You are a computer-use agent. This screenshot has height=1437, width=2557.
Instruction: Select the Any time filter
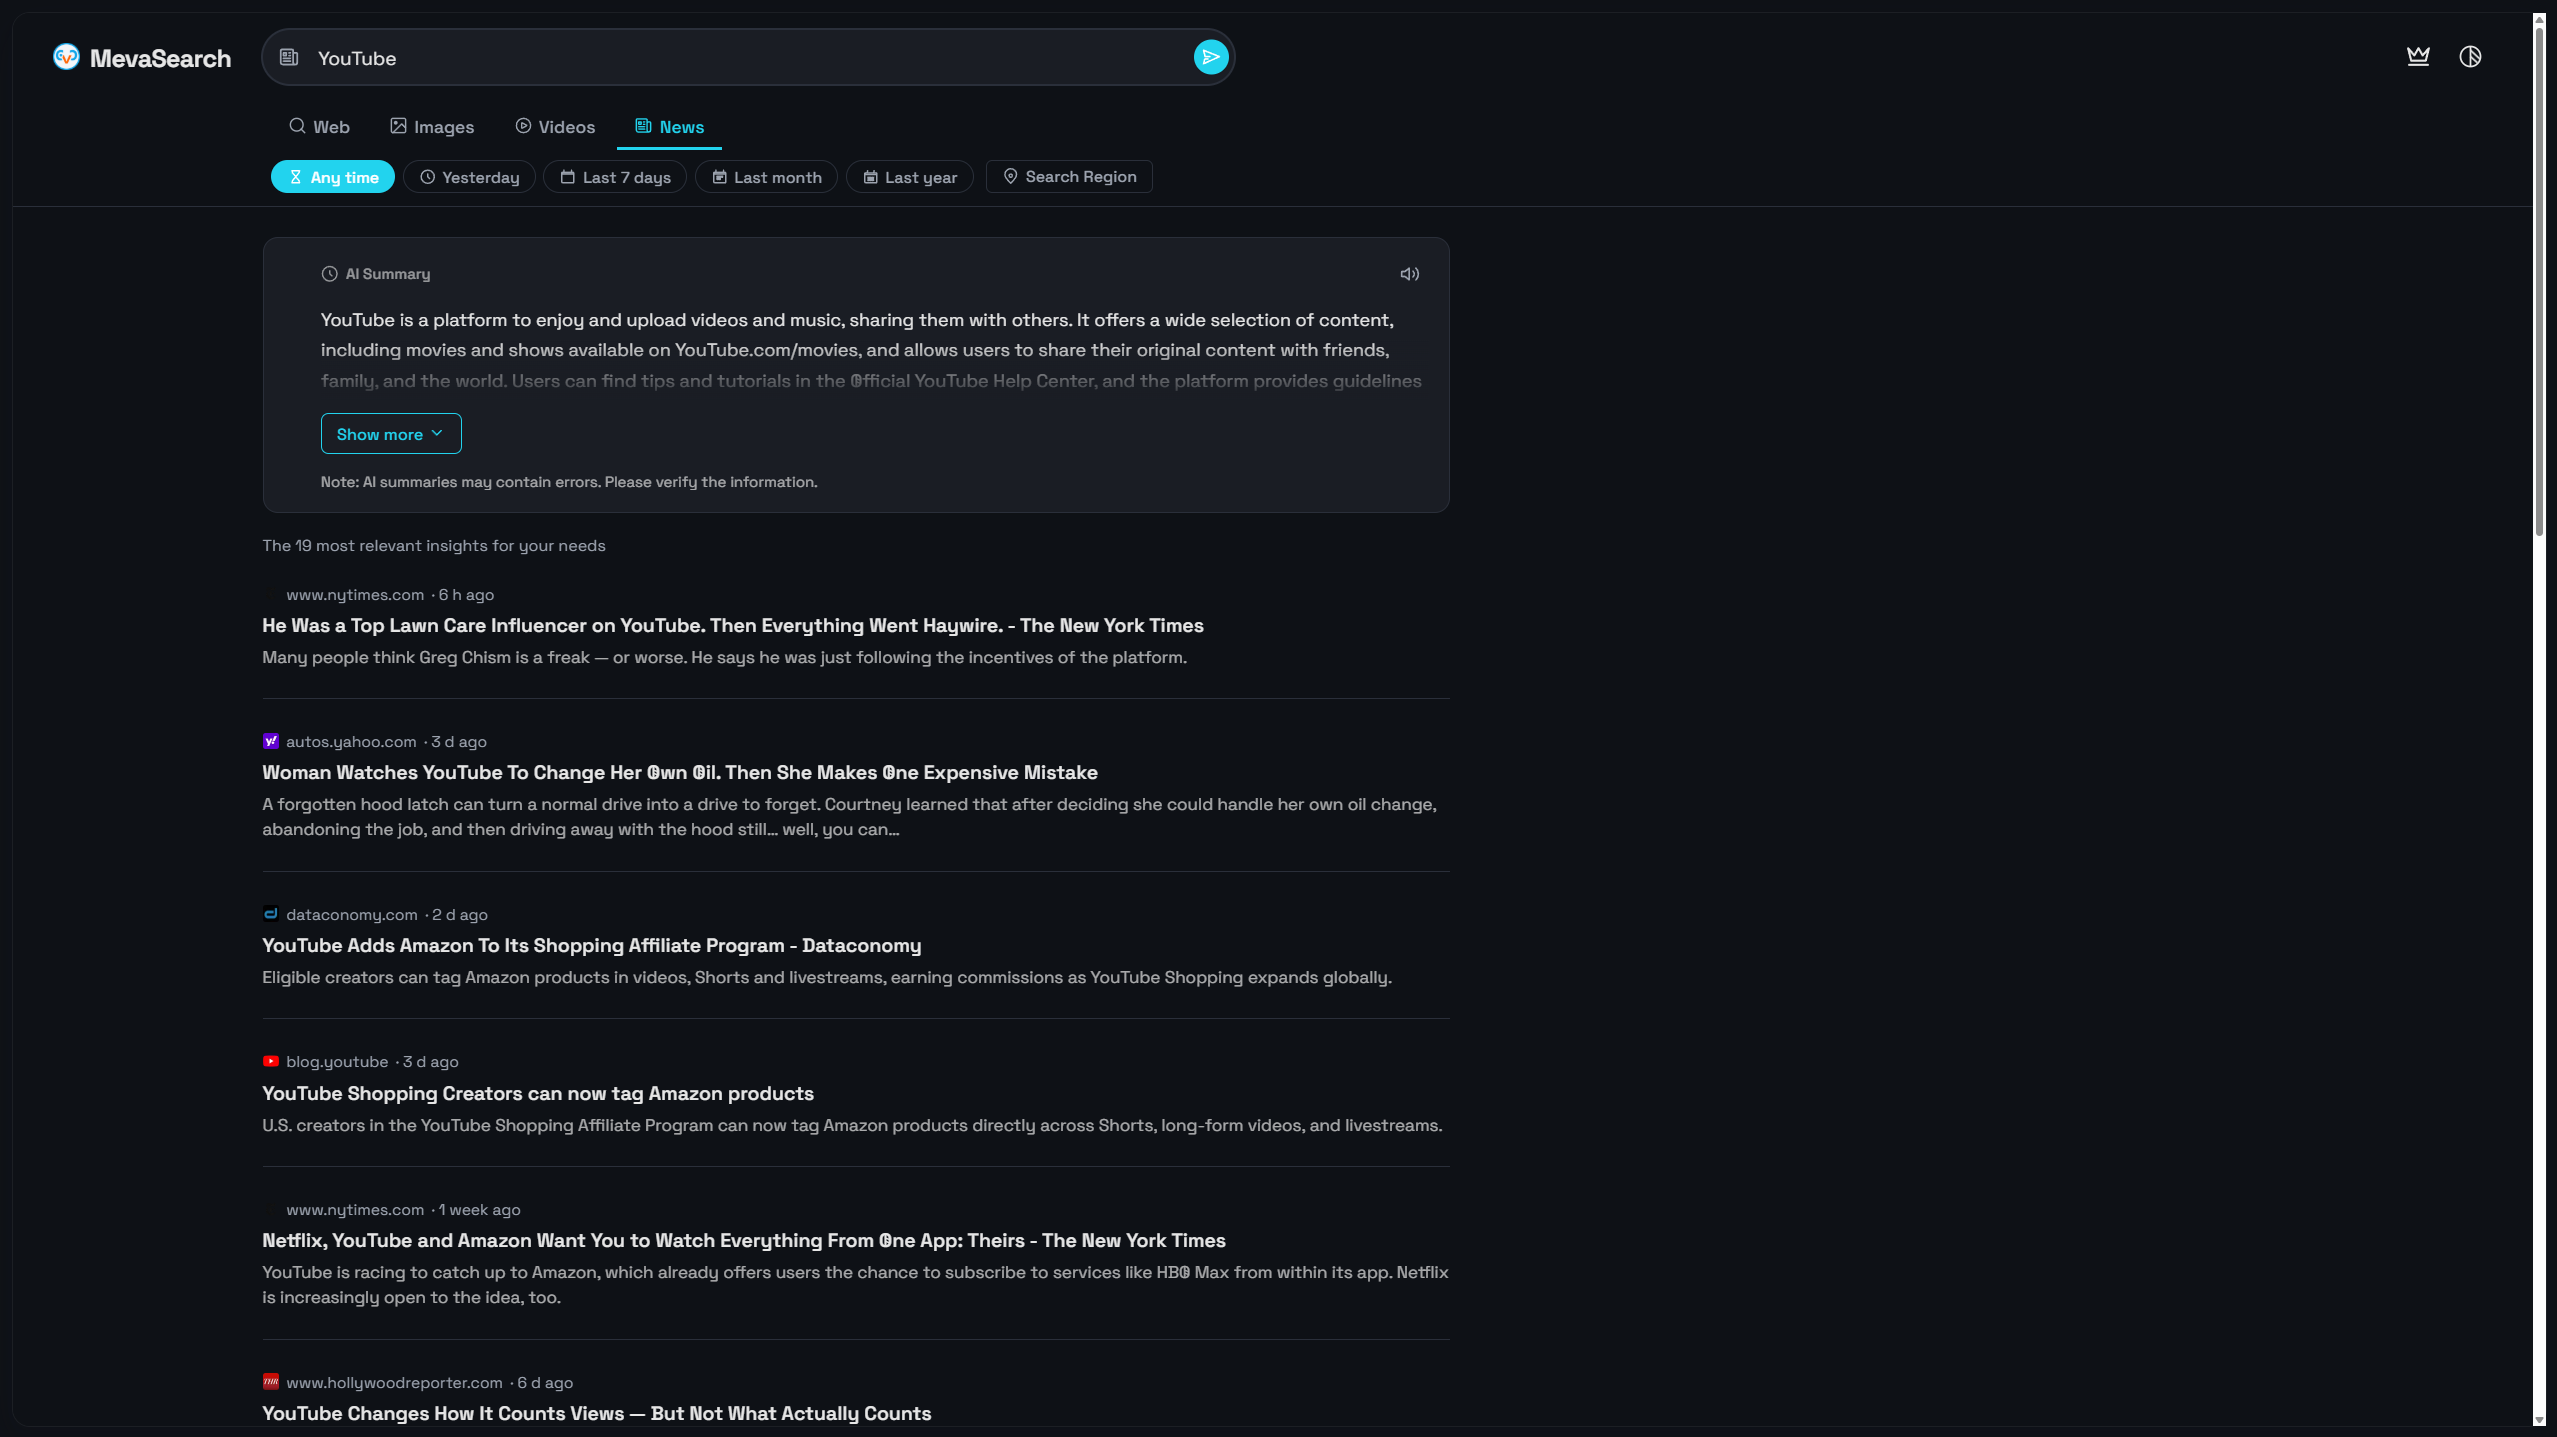click(x=333, y=177)
